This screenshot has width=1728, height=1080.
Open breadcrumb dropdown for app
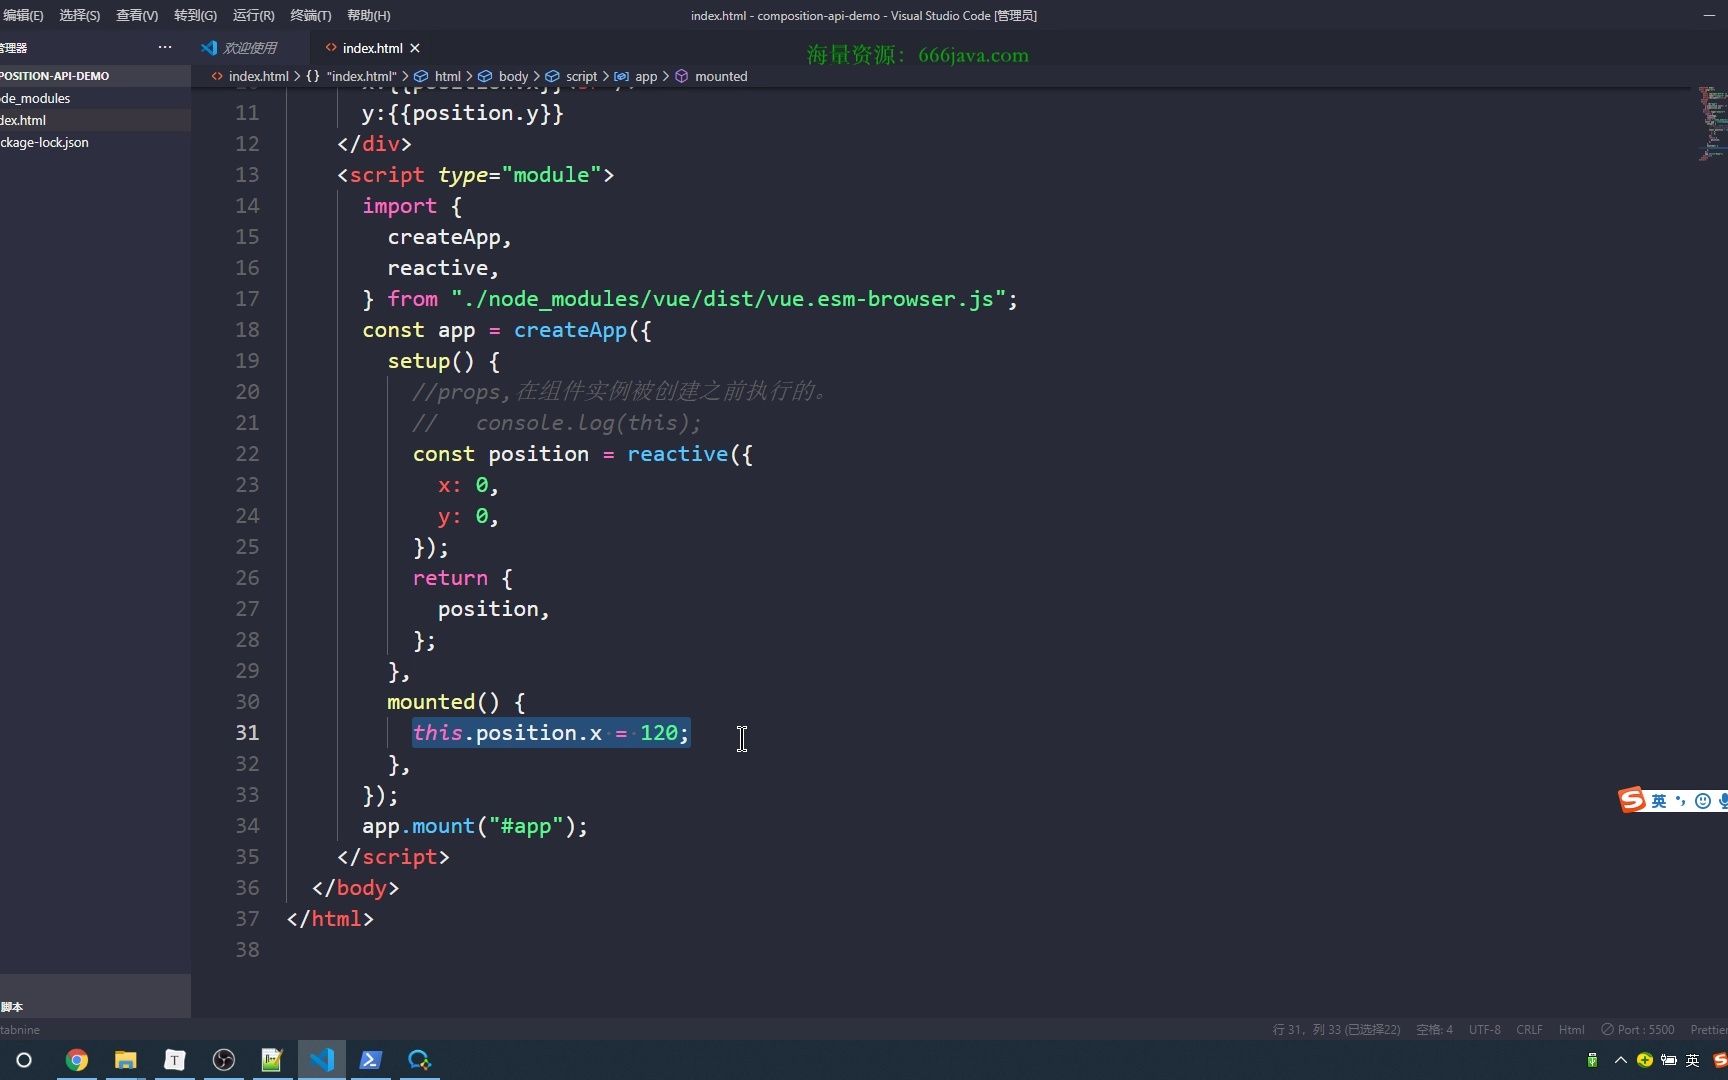click(646, 76)
